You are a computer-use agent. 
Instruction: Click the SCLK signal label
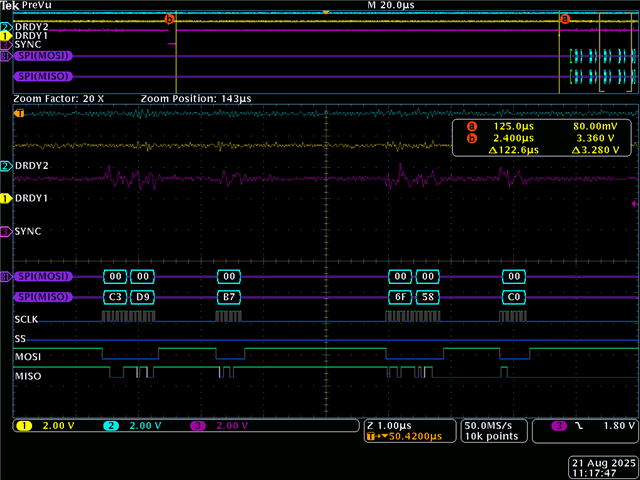pos(26,319)
